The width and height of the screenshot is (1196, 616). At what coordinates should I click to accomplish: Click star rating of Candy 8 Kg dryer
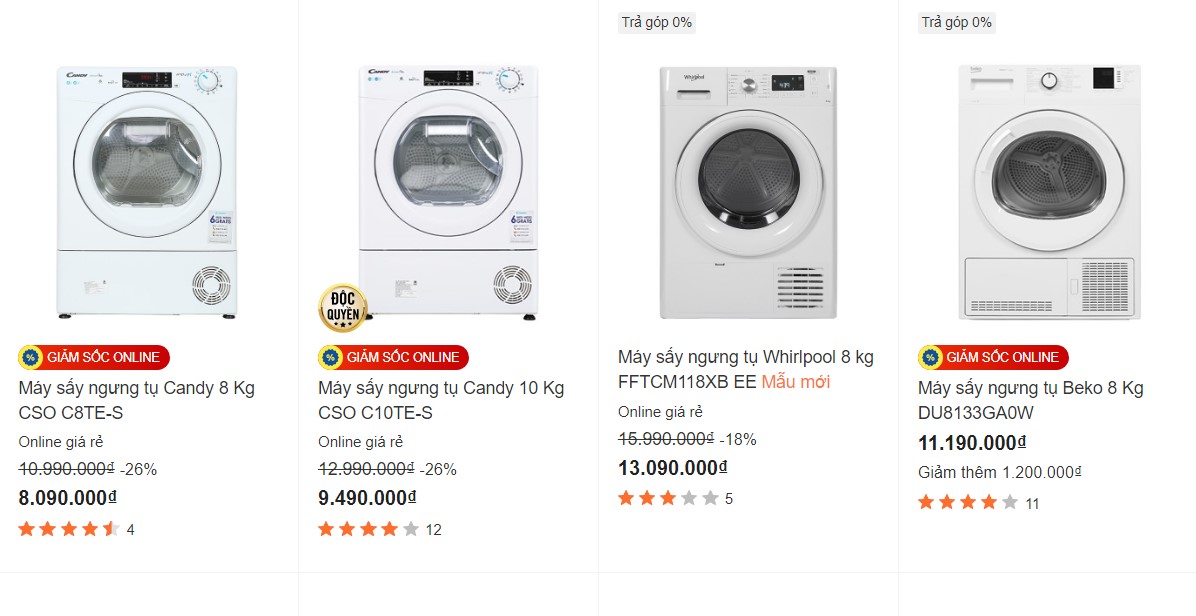(x=69, y=529)
